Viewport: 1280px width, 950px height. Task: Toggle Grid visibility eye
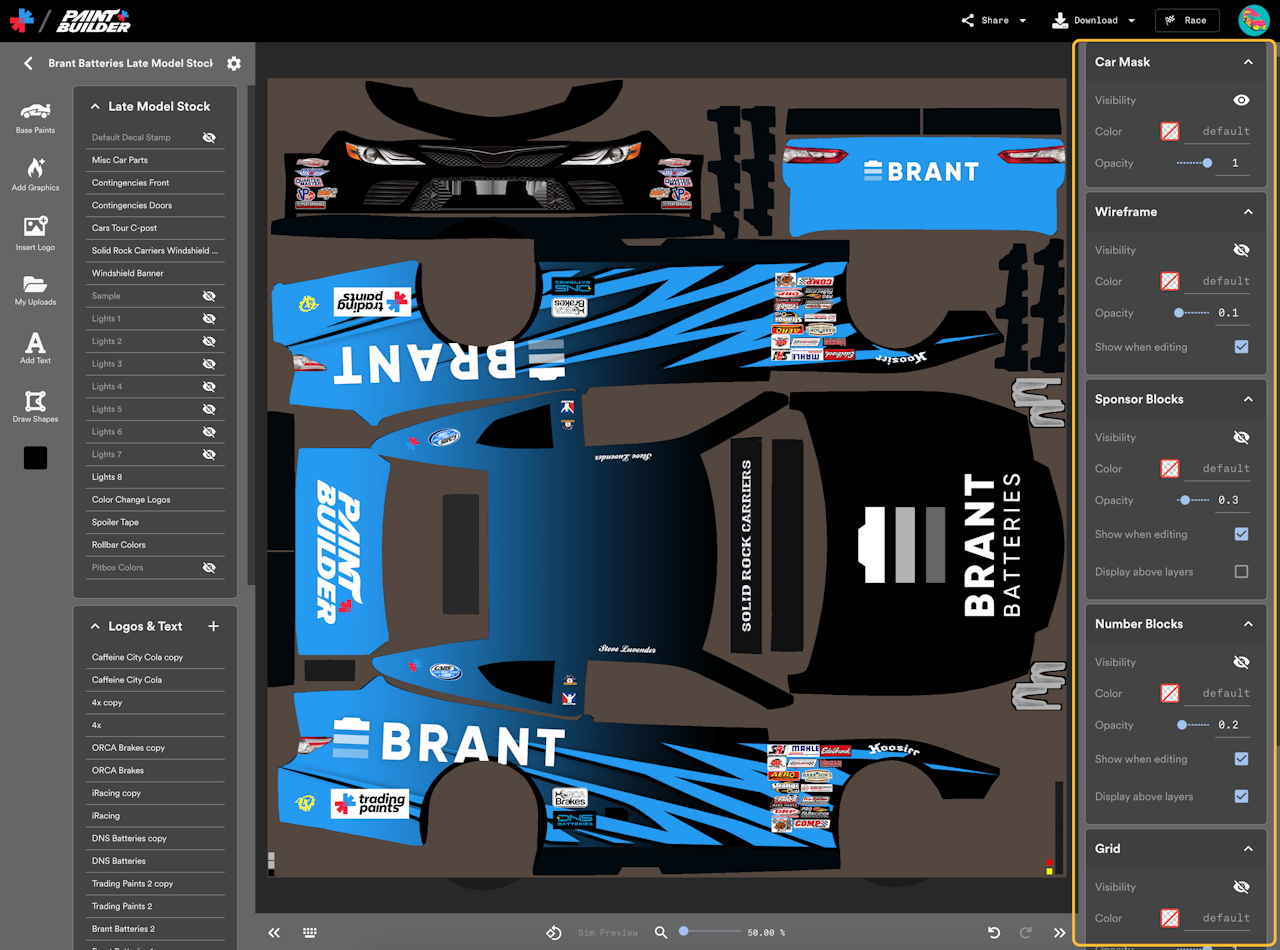(1241, 887)
